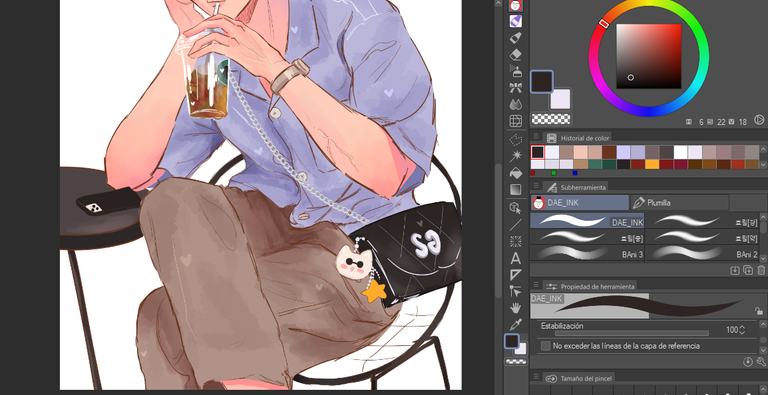Select the Text tool
This screenshot has width=768, height=395.
pyautogui.click(x=515, y=258)
